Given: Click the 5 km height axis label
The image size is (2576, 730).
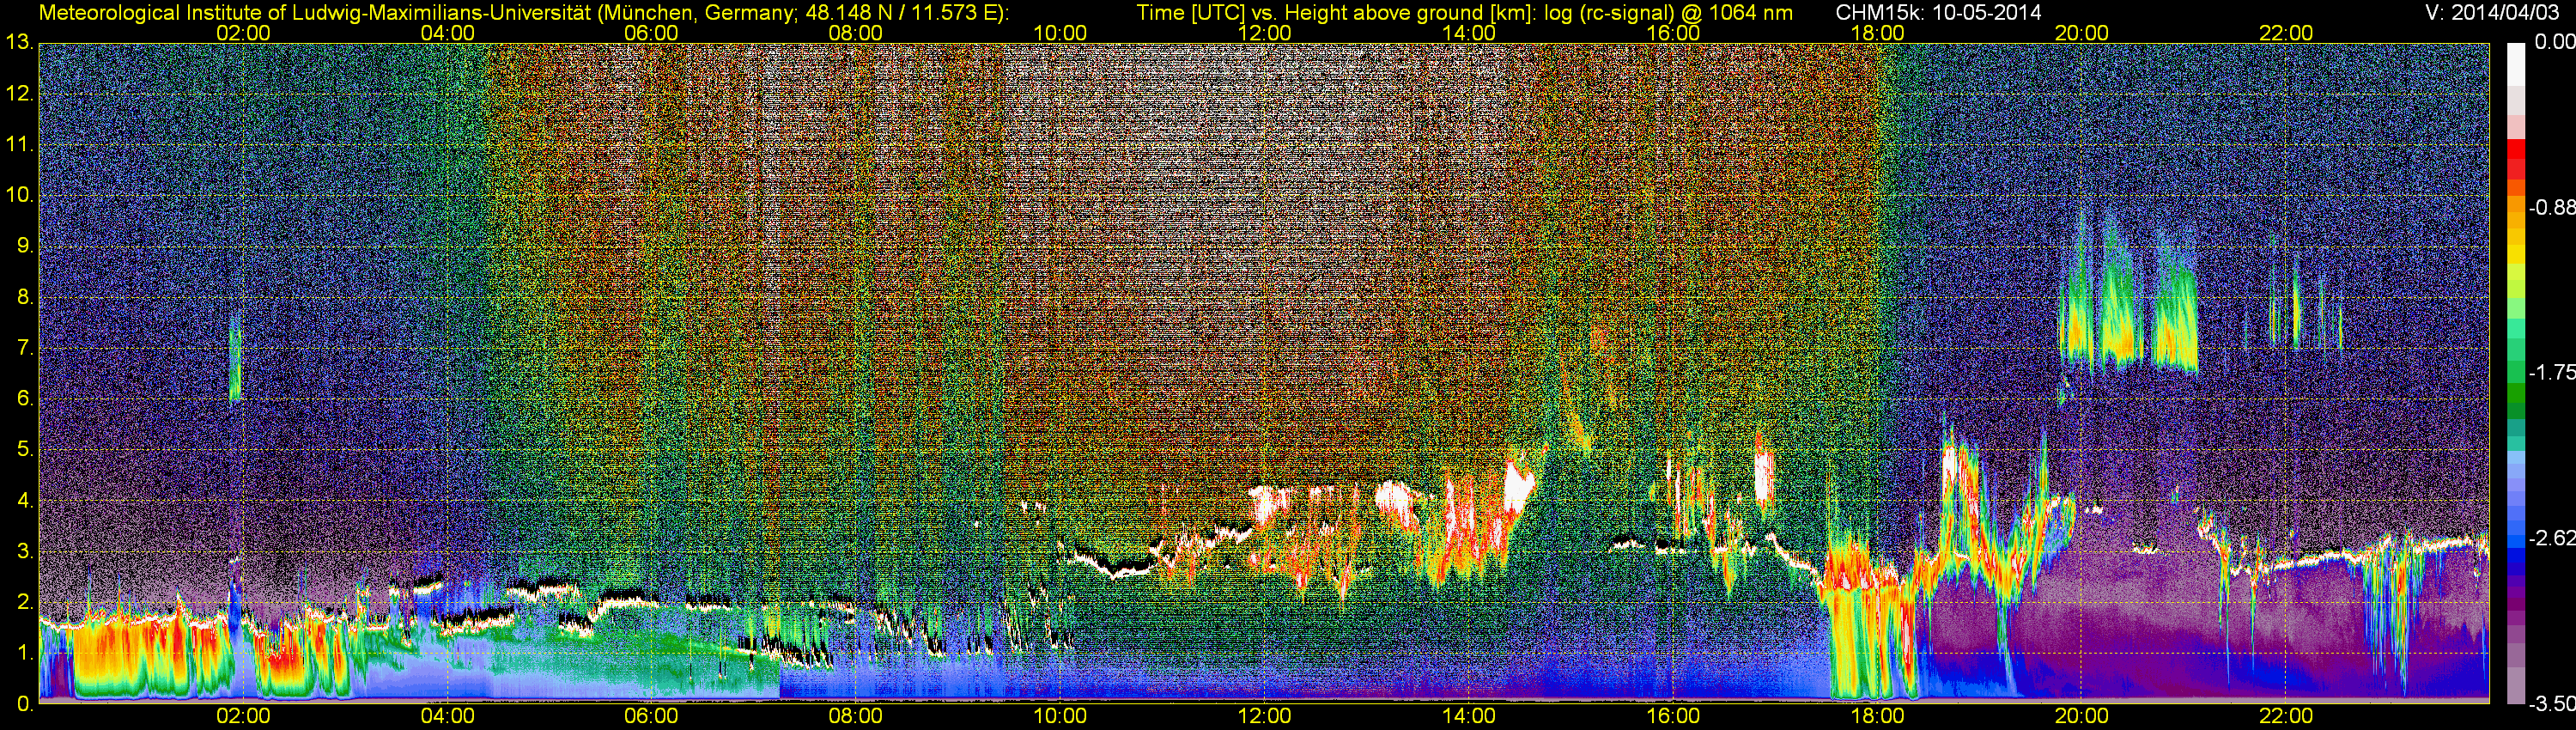Looking at the screenshot, I should [24, 450].
